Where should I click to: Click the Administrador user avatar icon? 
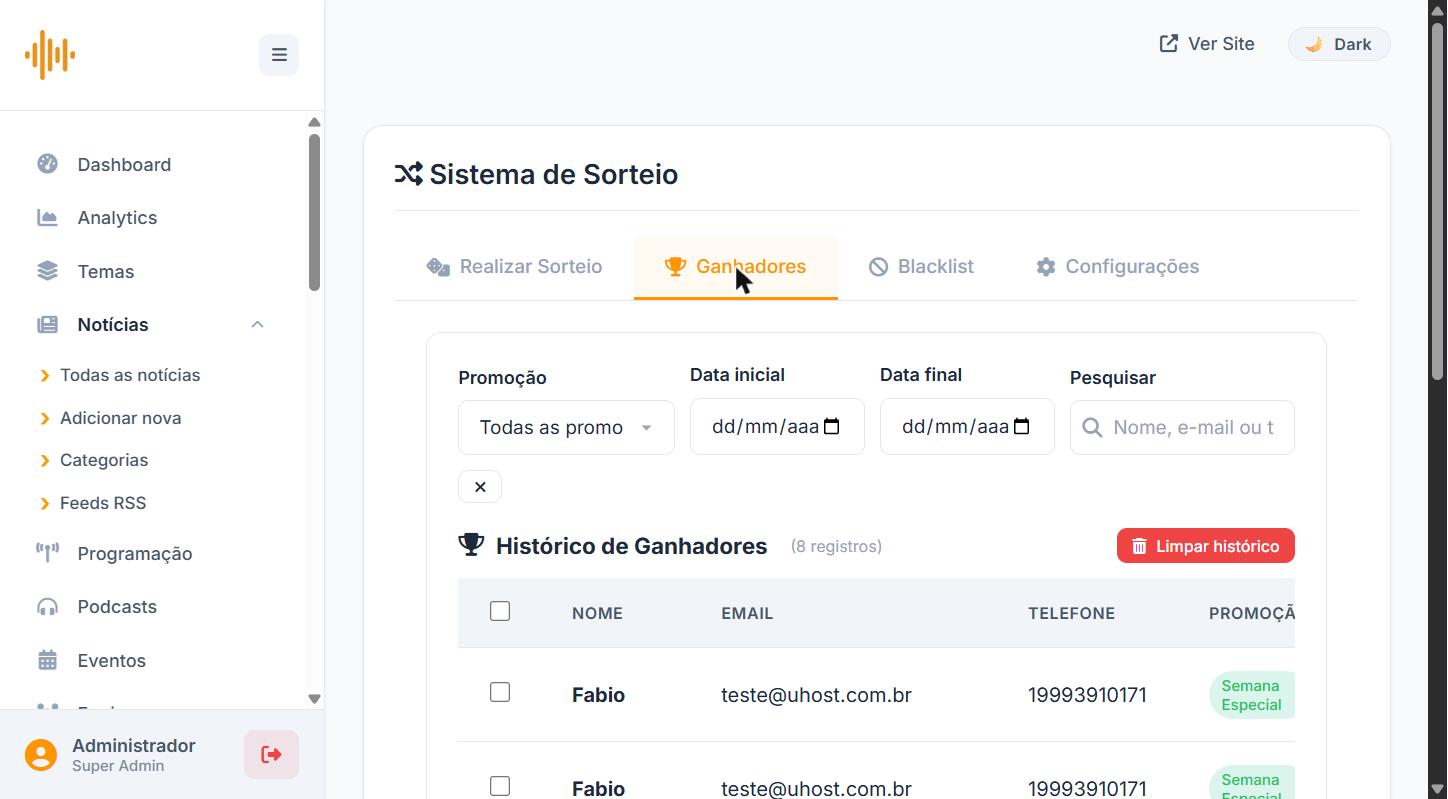(x=41, y=755)
